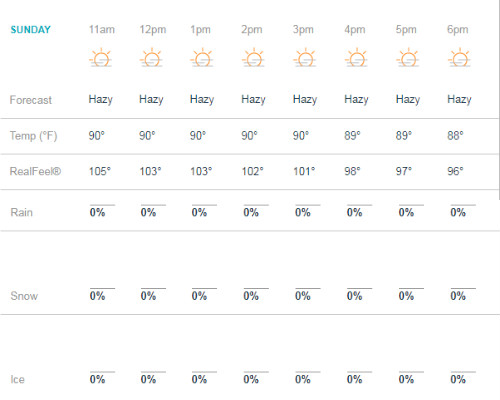
Task: Select the 6pm column header
Action: tap(458, 30)
